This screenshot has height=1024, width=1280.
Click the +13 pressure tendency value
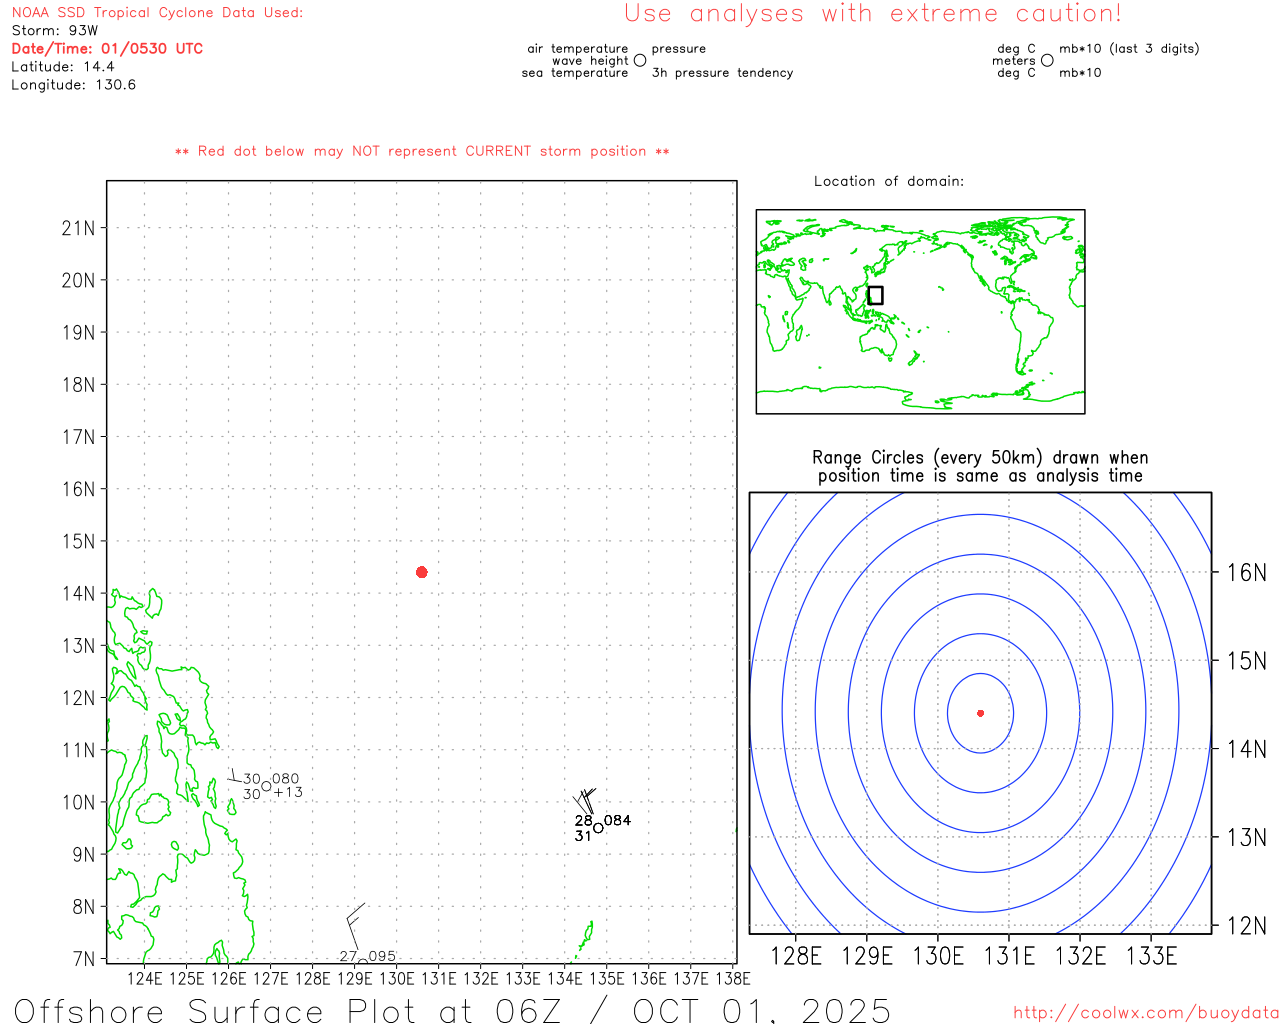point(288,793)
